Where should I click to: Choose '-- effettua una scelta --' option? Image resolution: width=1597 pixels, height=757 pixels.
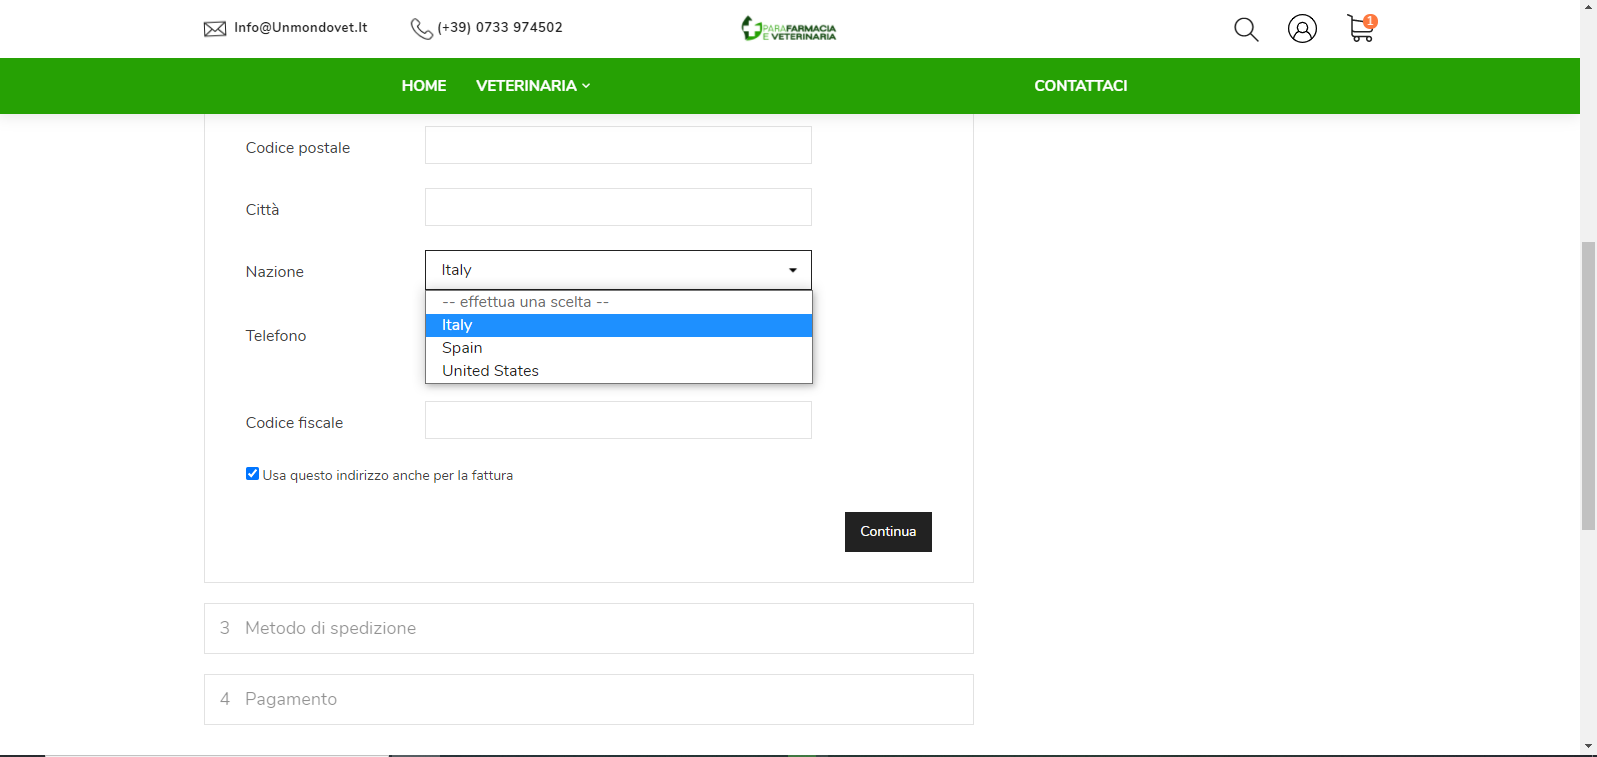618,302
